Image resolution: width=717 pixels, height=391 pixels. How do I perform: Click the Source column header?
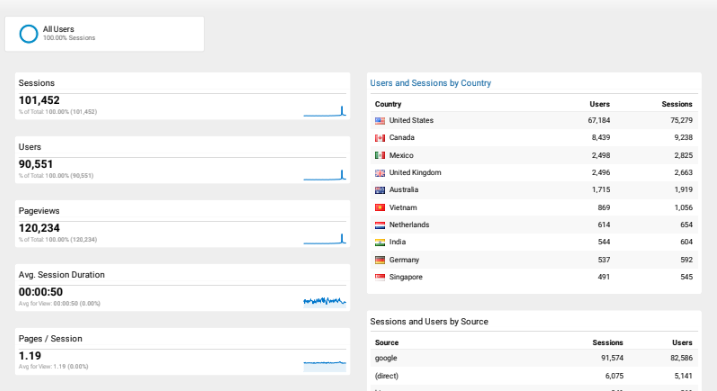click(387, 343)
